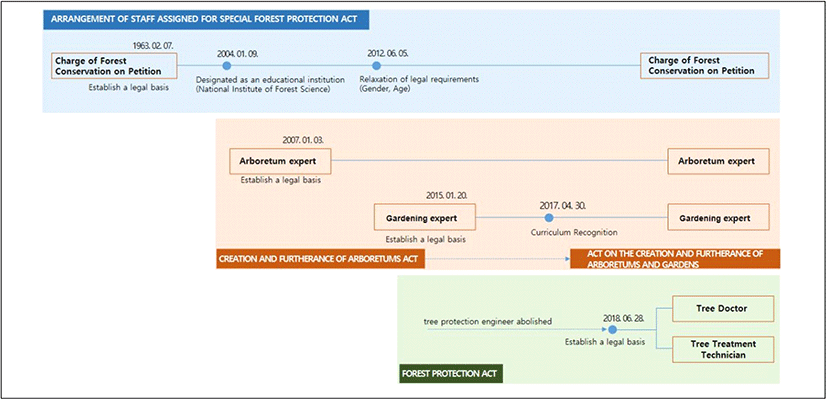This screenshot has width=827, height=400.
Task: Click the green Forest Protection Act label
Action: pos(451,373)
